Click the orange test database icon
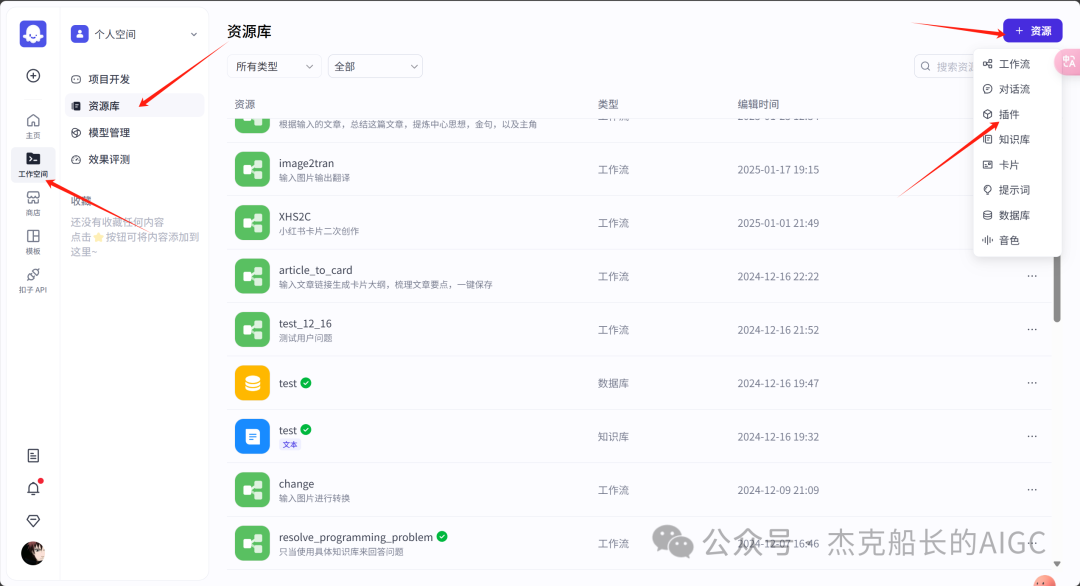 pos(252,383)
